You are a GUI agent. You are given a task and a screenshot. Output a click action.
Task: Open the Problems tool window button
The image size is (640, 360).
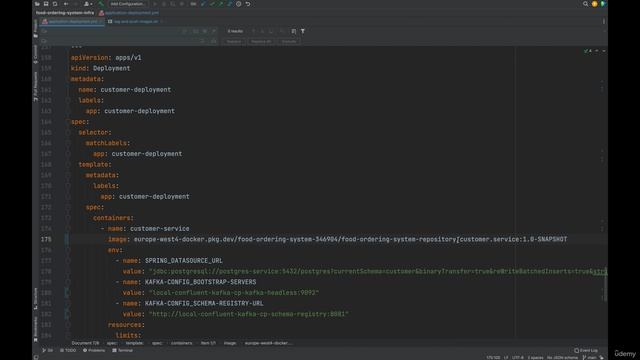(94, 350)
